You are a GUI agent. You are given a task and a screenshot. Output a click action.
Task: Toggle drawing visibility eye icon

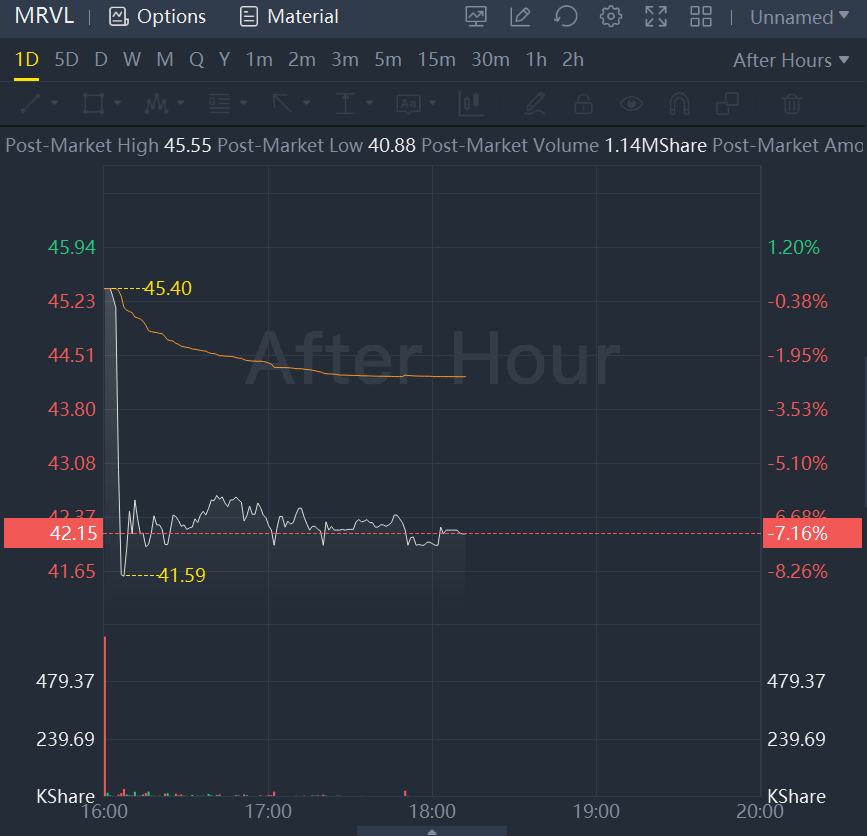pos(631,103)
